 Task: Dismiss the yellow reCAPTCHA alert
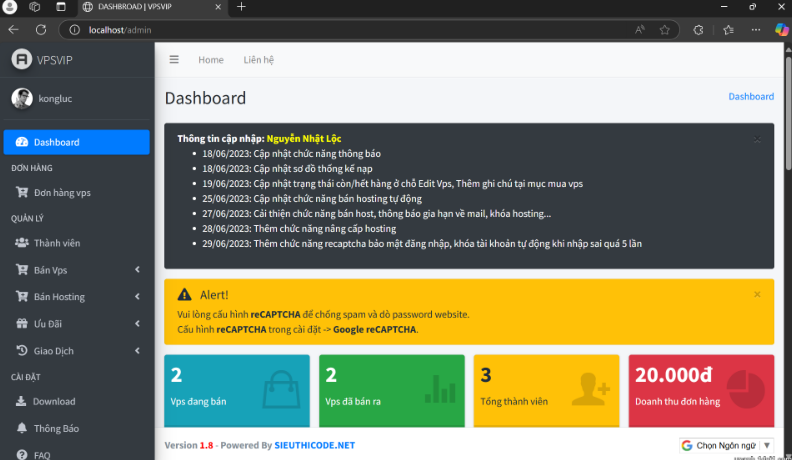pyautogui.click(x=757, y=294)
